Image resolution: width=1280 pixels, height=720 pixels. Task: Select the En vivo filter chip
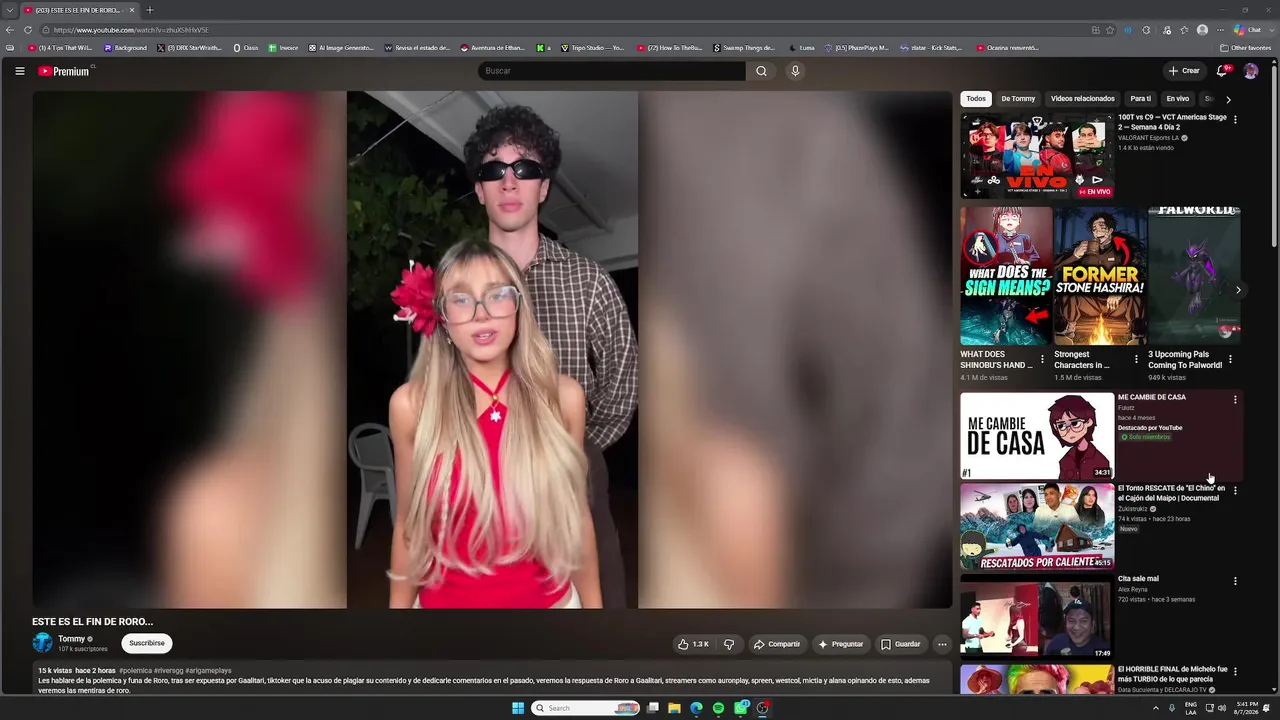coord(1178,99)
